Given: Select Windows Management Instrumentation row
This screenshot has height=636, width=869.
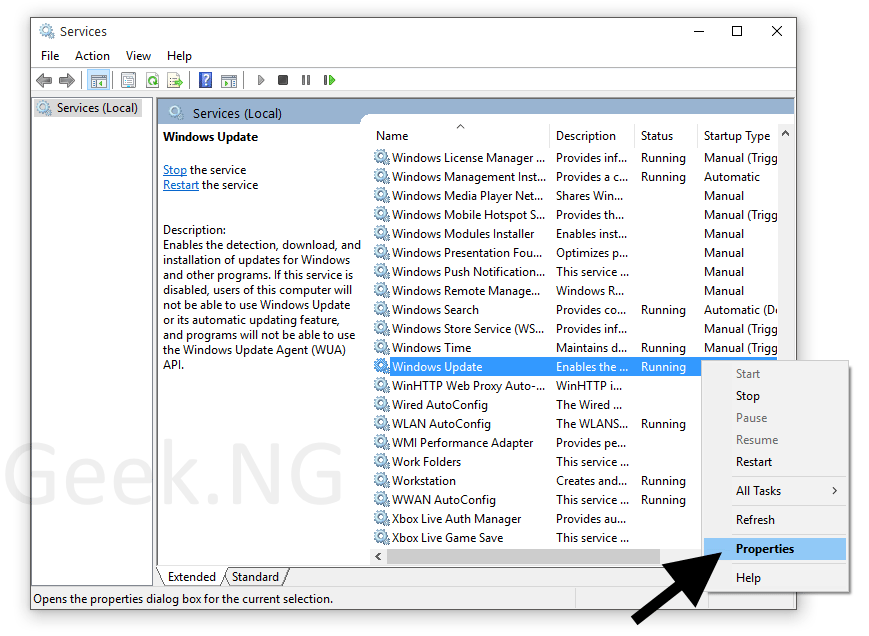Looking at the screenshot, I should (x=575, y=177).
